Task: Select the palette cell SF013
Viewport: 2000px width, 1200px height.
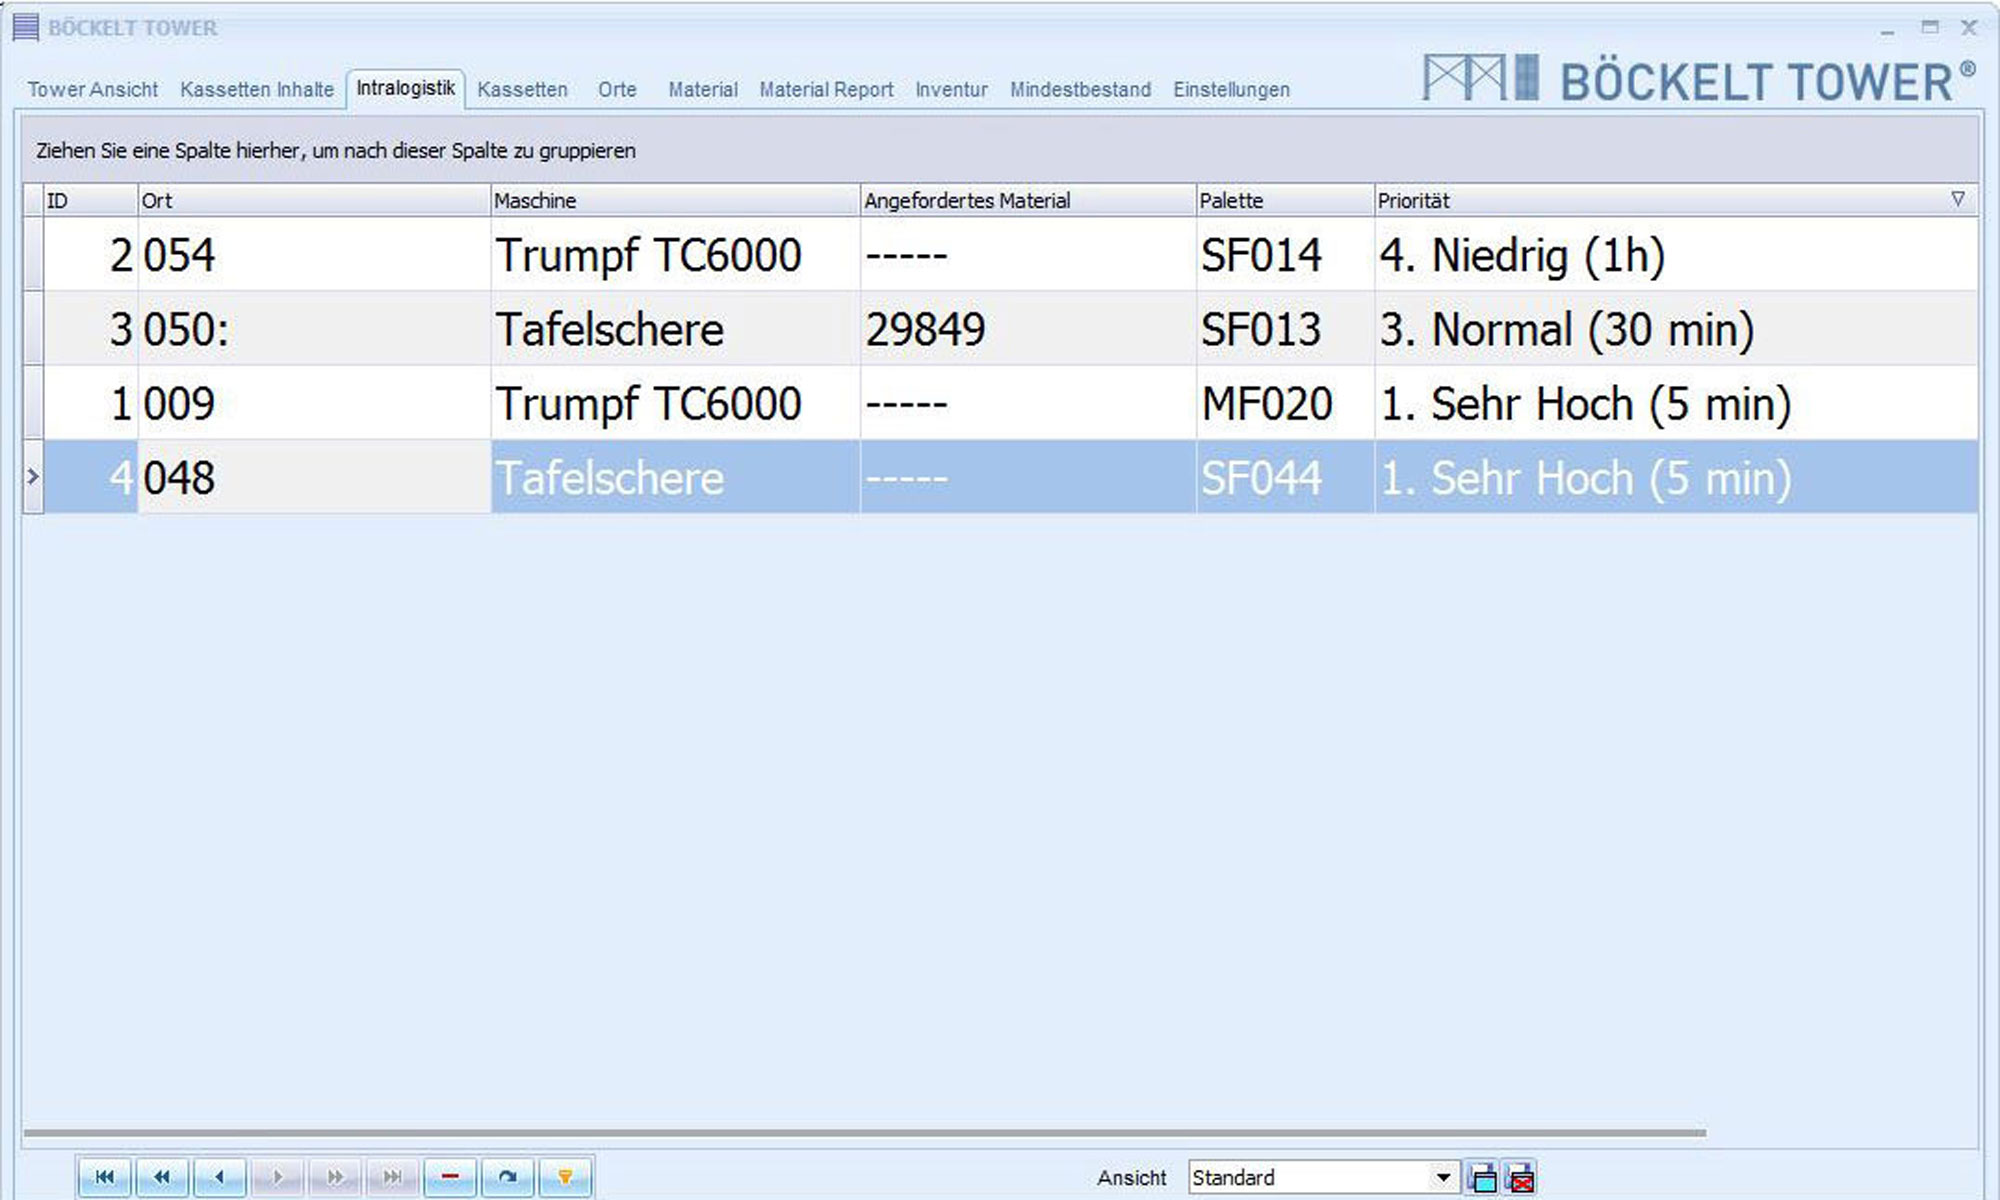Action: 1285,328
